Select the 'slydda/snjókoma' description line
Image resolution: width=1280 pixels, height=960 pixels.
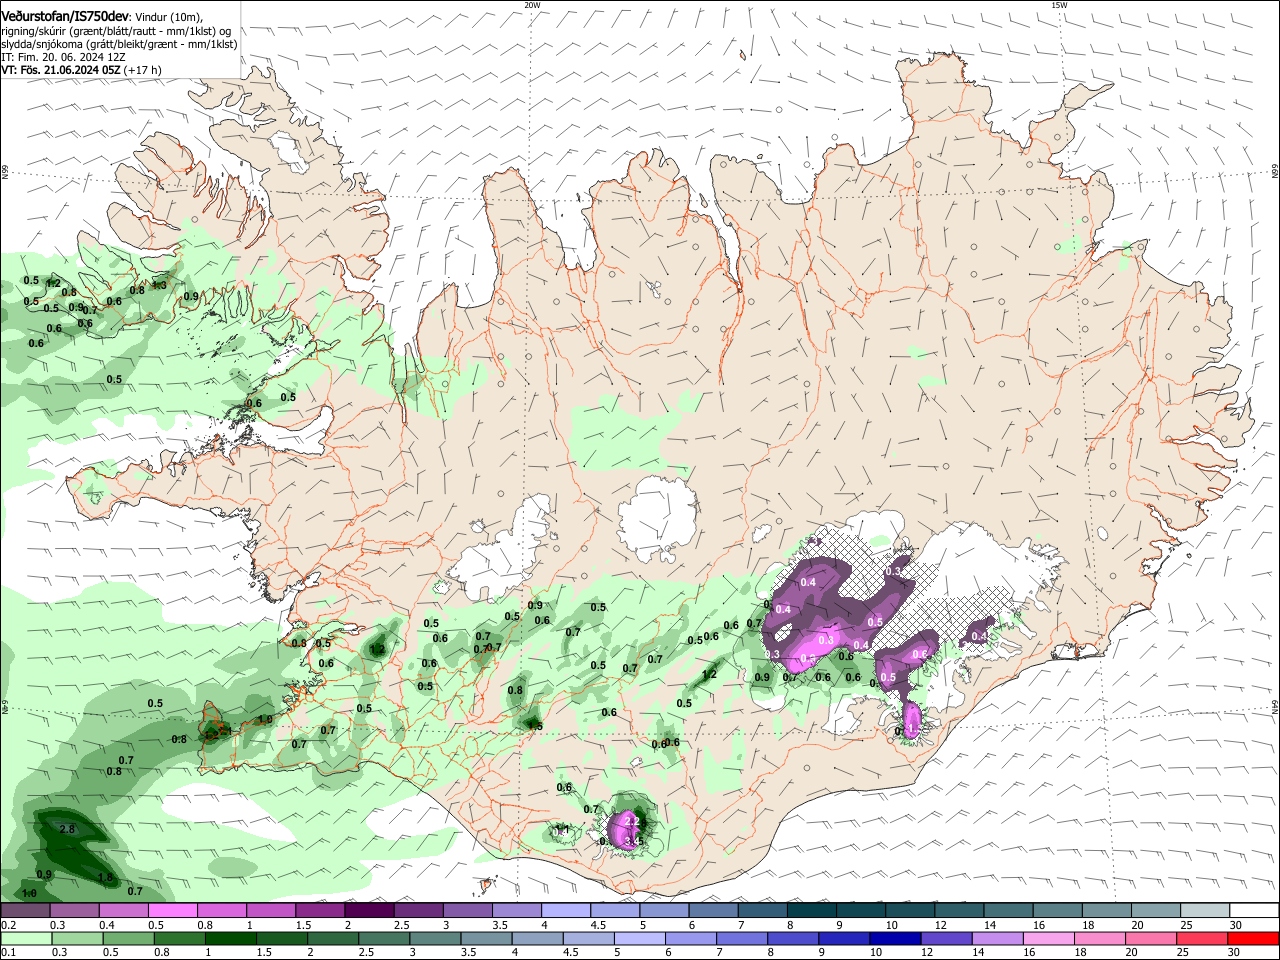119,44
